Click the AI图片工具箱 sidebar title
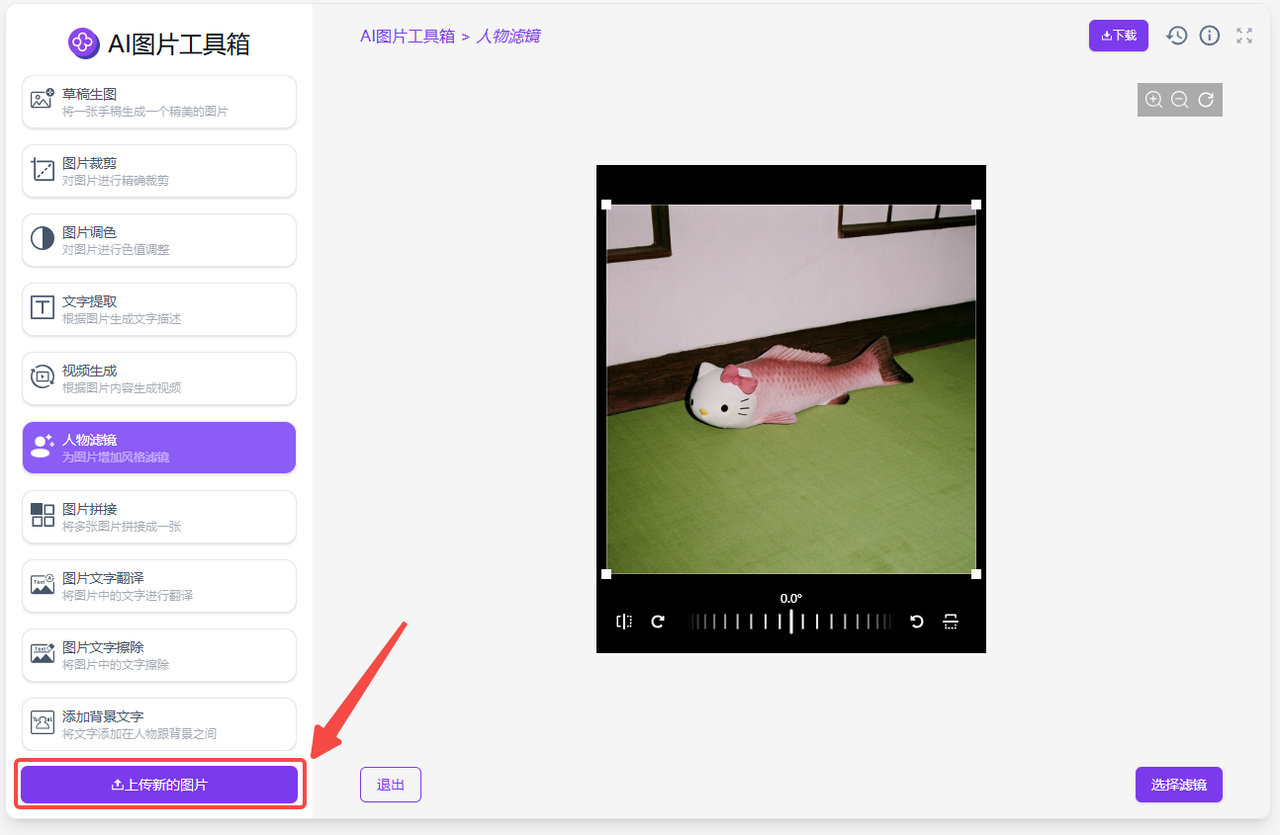 click(179, 44)
